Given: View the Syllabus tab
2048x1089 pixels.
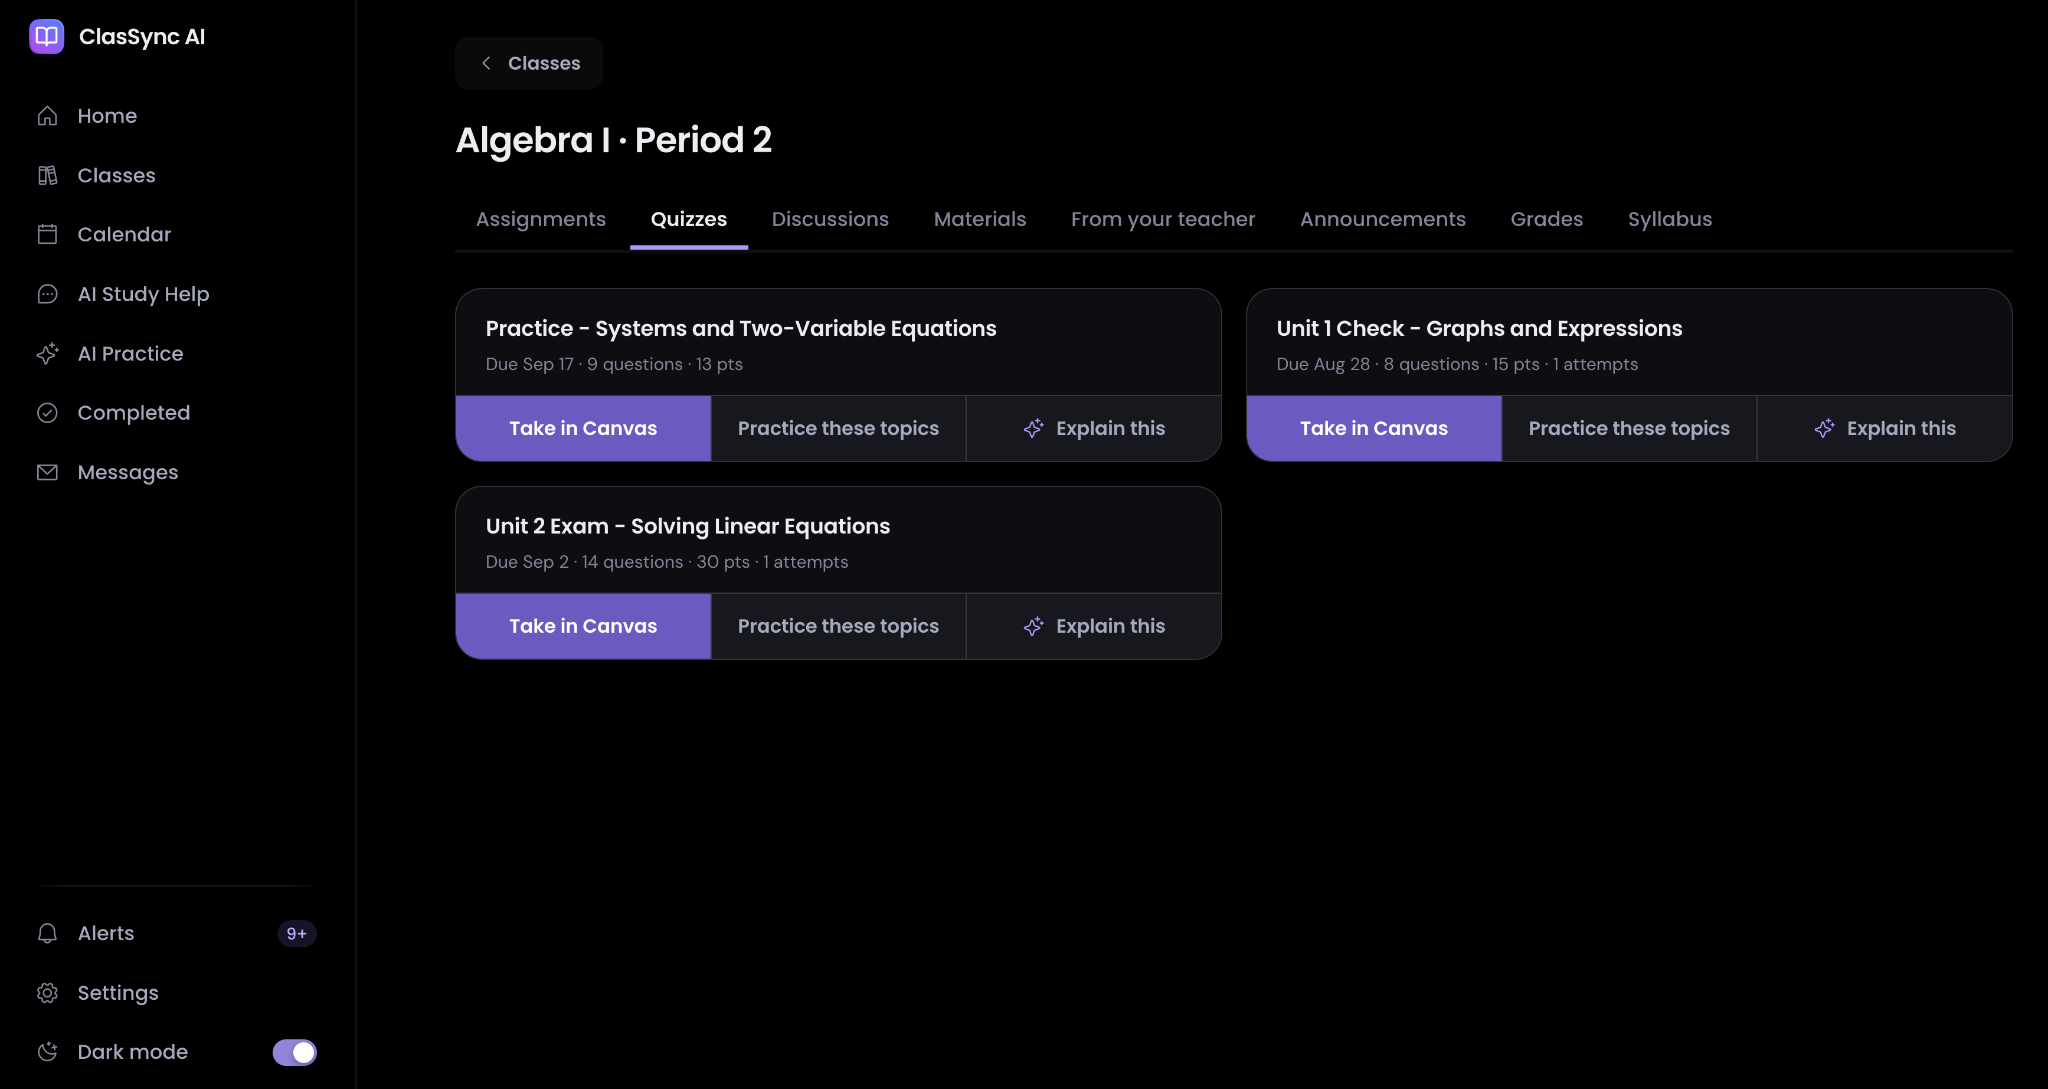Looking at the screenshot, I should point(1670,219).
